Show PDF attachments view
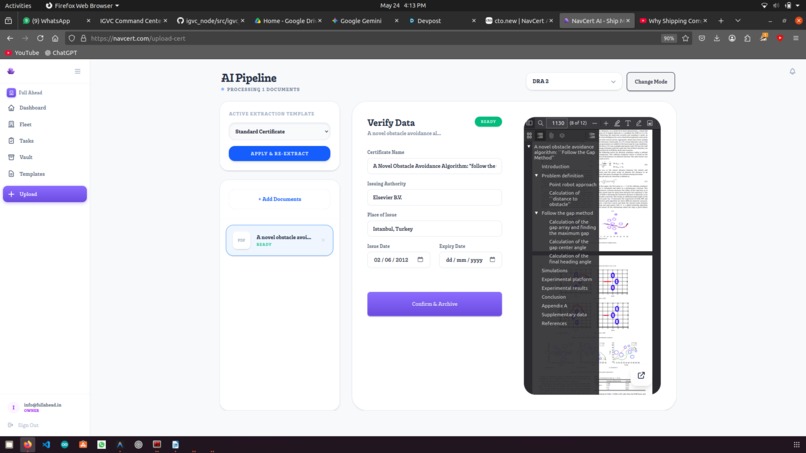806x453 pixels. [551, 136]
